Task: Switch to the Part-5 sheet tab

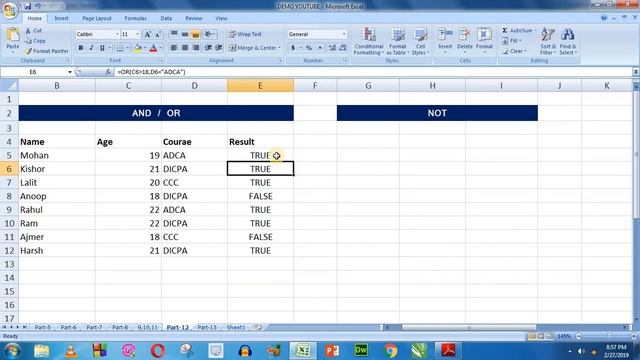Action: coord(43,327)
